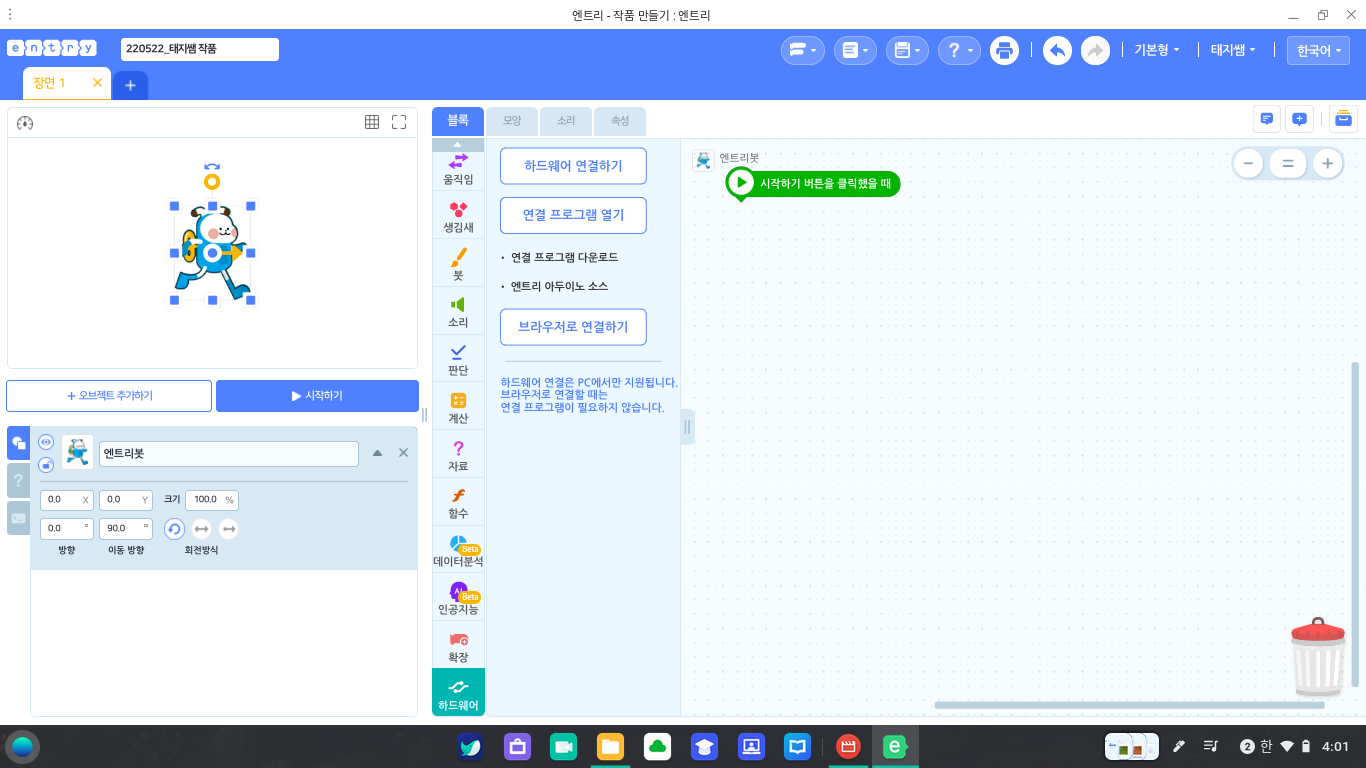1366x768 pixels.
Task: Select horizontal flip rotation method
Action: point(201,529)
